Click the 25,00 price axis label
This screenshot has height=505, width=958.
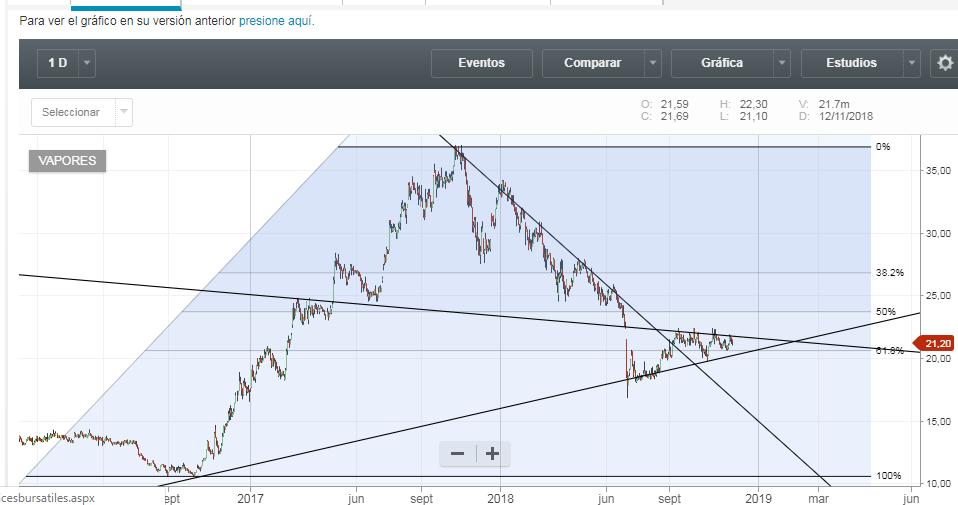coord(938,296)
